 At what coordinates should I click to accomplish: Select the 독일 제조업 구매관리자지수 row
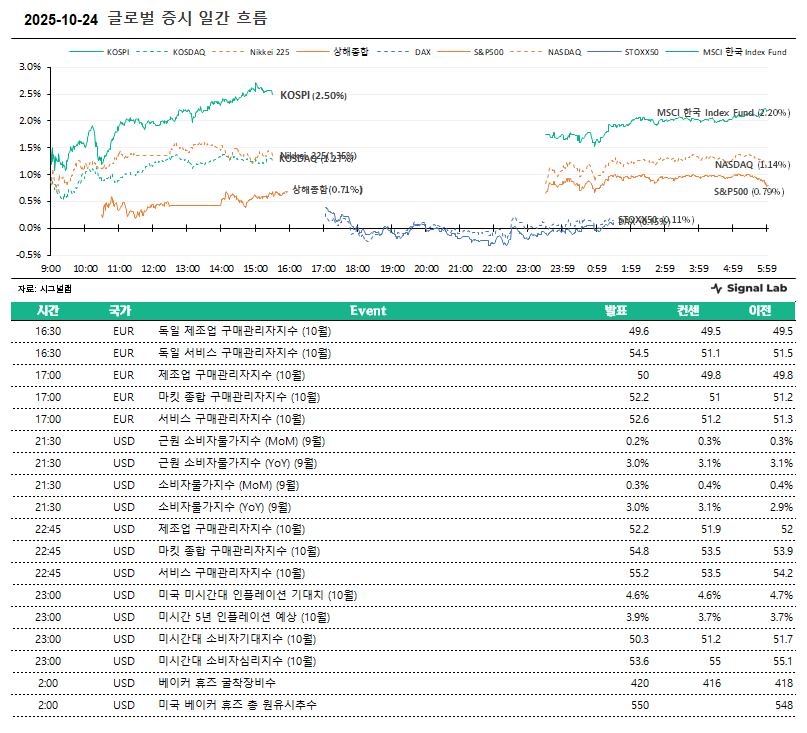coord(245,331)
